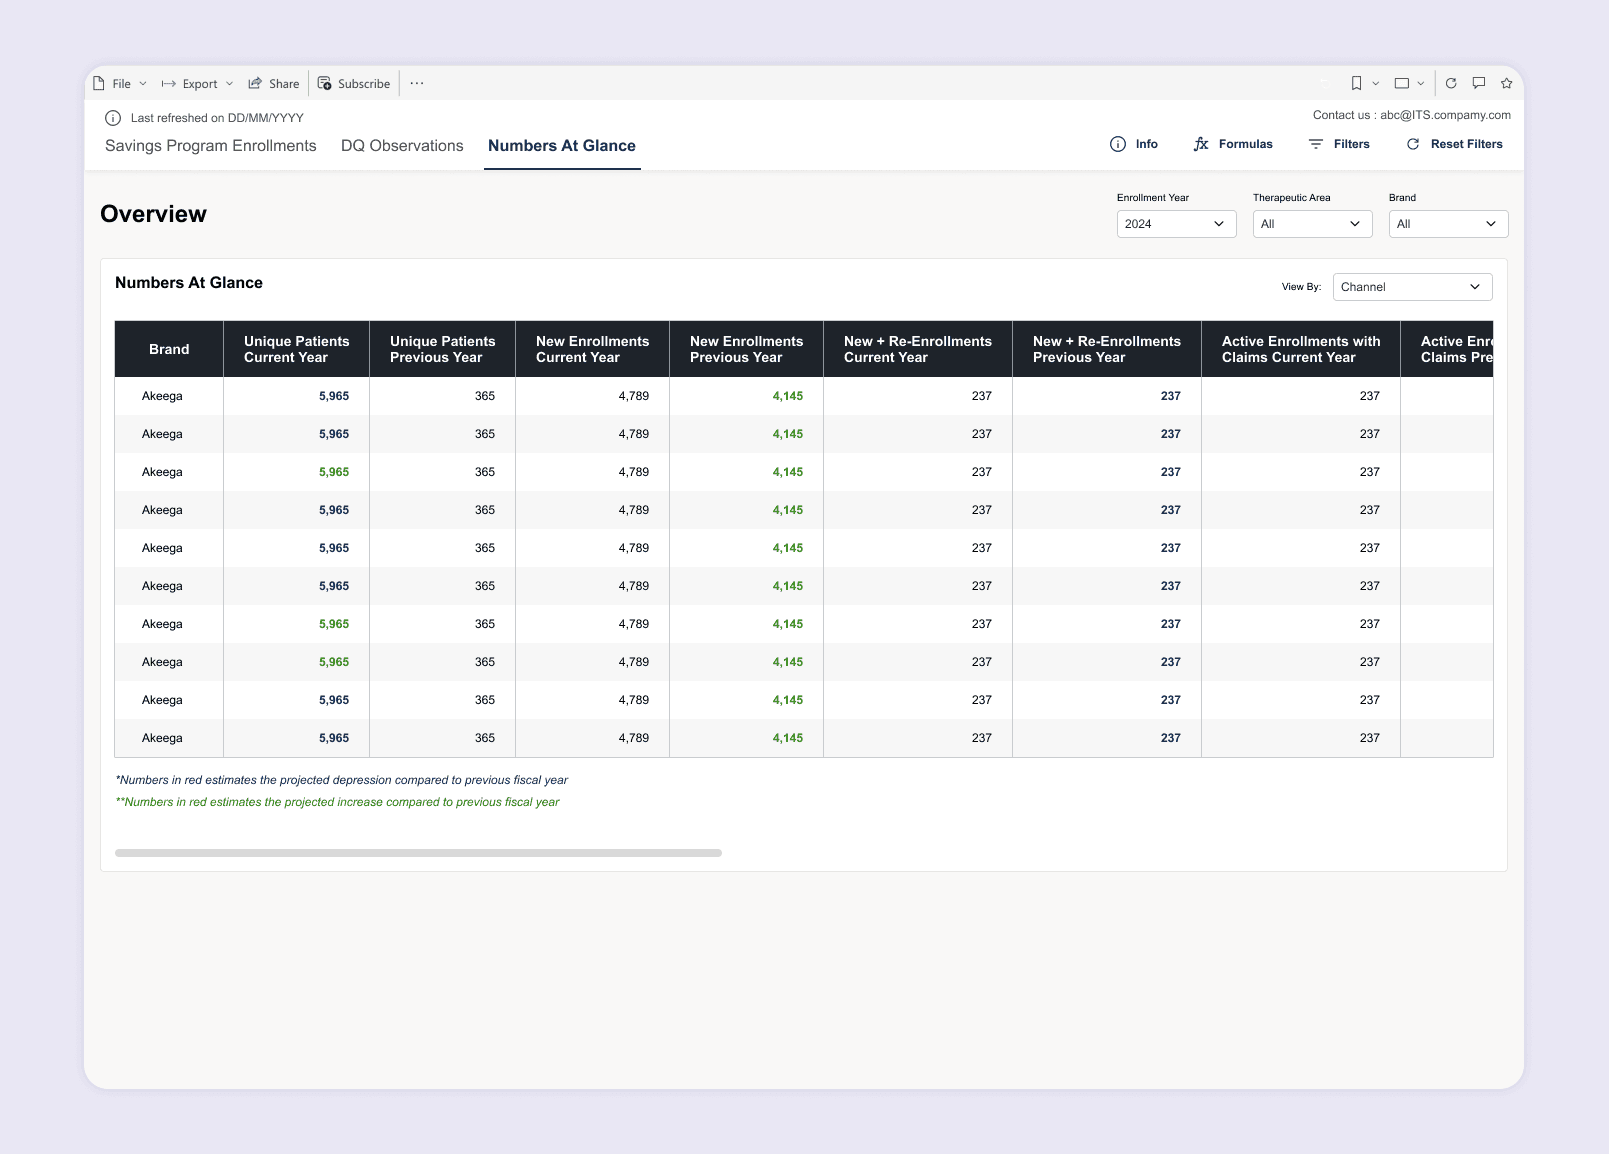Open the Info panel
The width and height of the screenshot is (1609, 1154).
click(x=1134, y=144)
